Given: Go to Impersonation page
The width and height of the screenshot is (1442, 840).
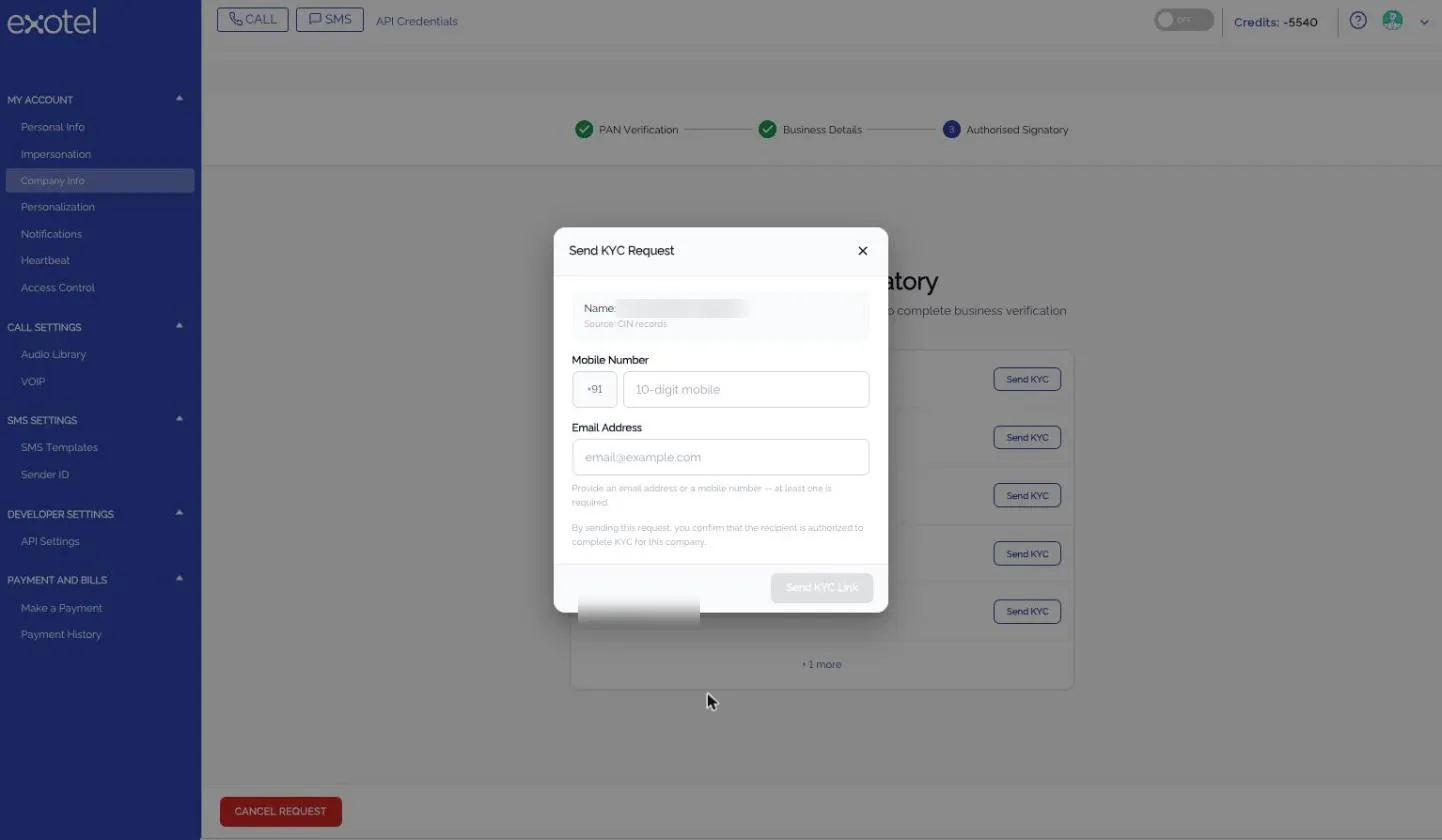Looking at the screenshot, I should 56,154.
